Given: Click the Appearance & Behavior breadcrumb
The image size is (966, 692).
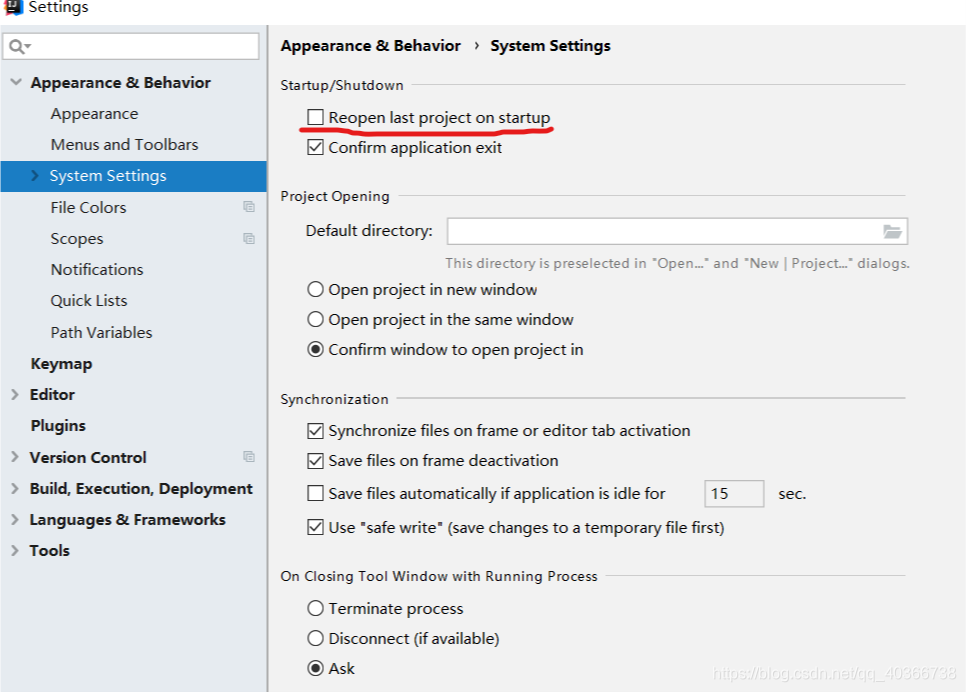Looking at the screenshot, I should point(370,46).
